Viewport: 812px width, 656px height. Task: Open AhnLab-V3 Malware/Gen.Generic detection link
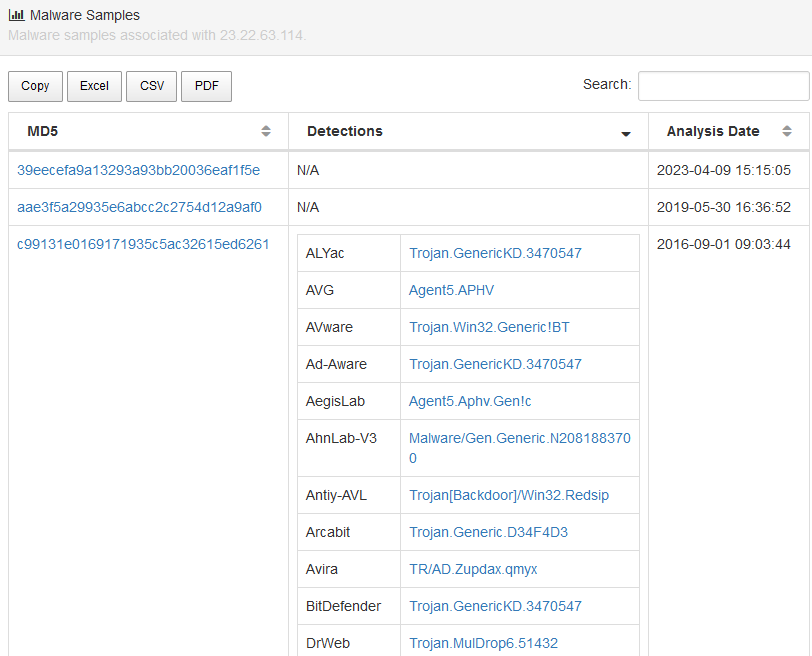[519, 448]
